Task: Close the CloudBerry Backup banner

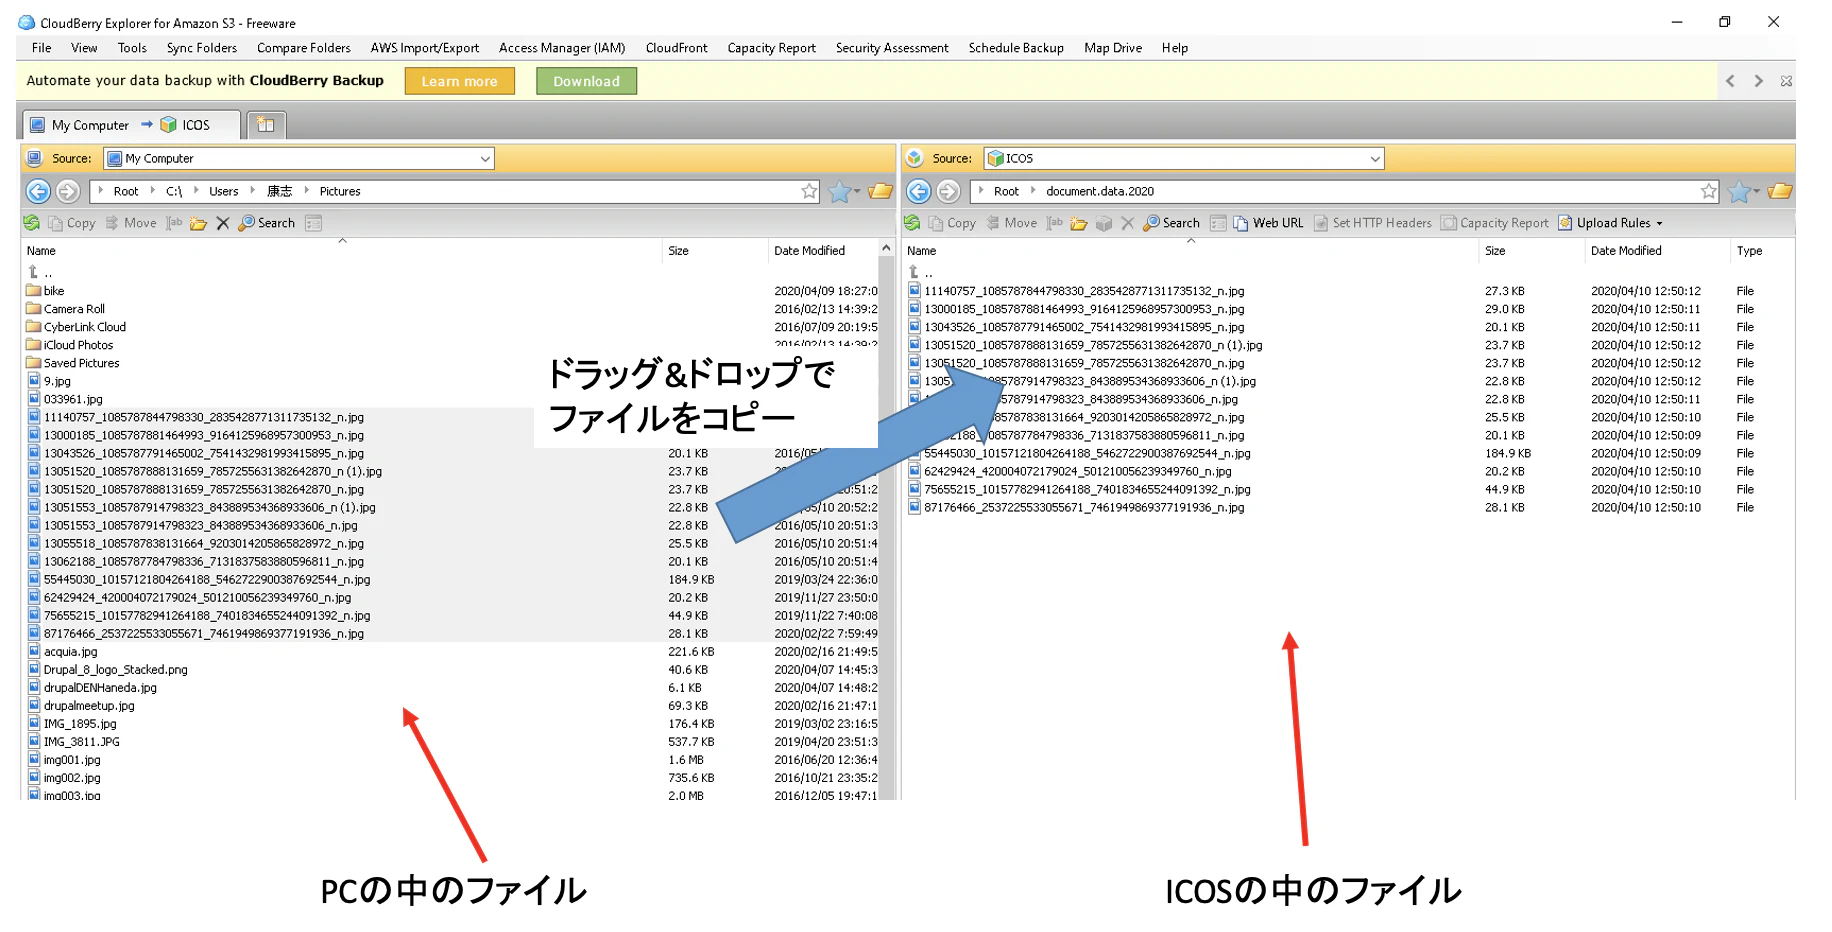Action: click(1786, 81)
